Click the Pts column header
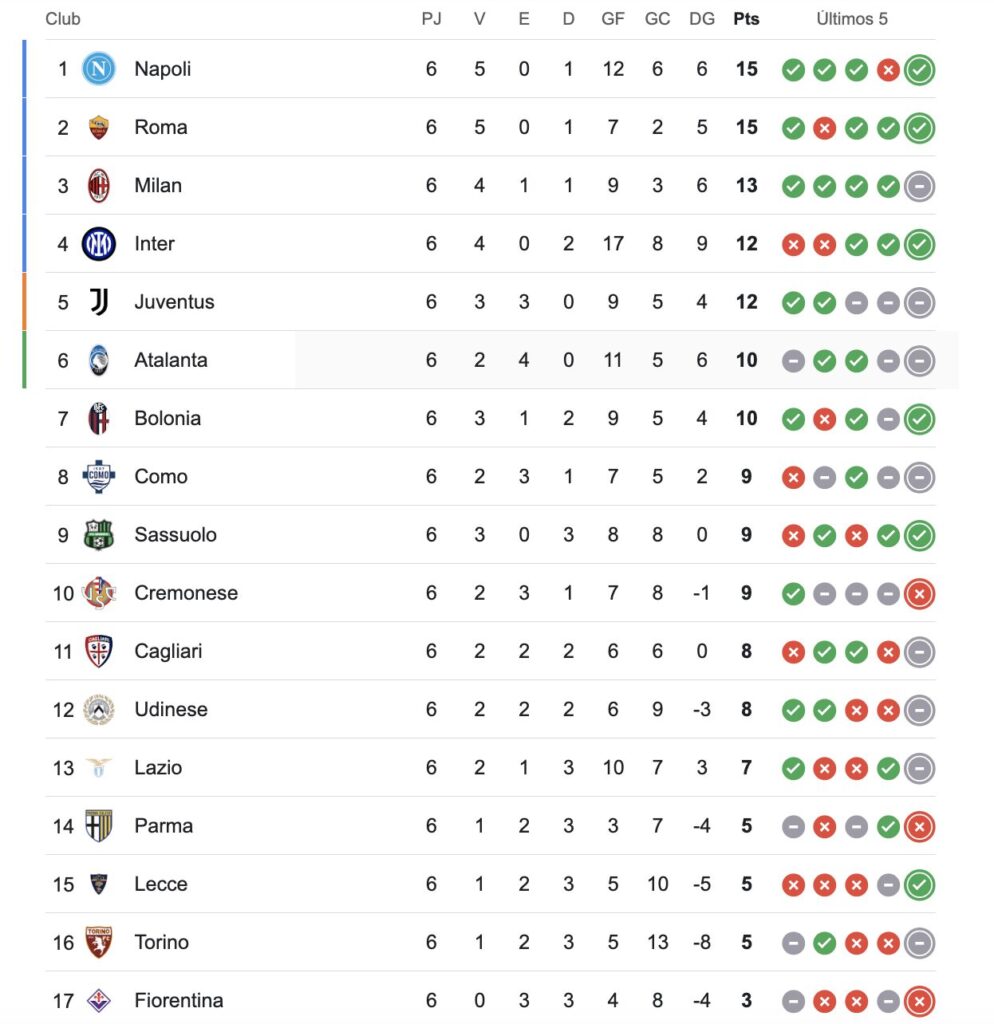The height and width of the screenshot is (1024, 994). coord(746,19)
